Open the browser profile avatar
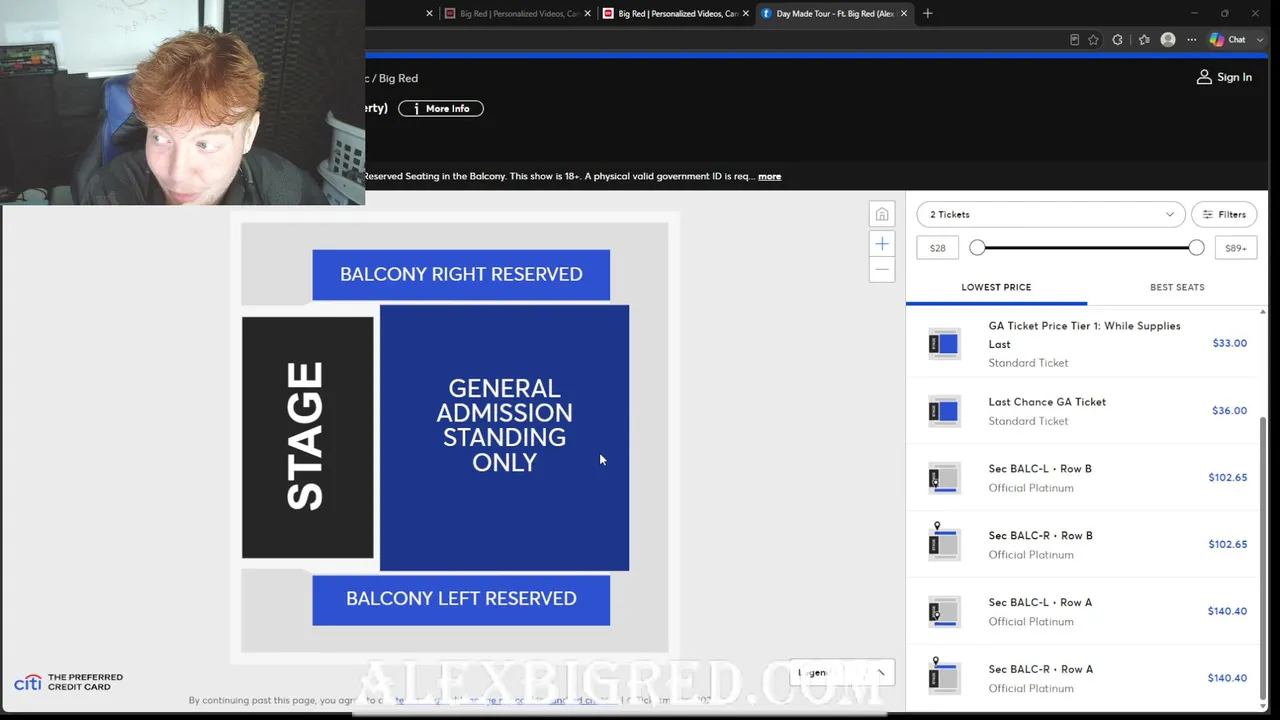 (1168, 40)
